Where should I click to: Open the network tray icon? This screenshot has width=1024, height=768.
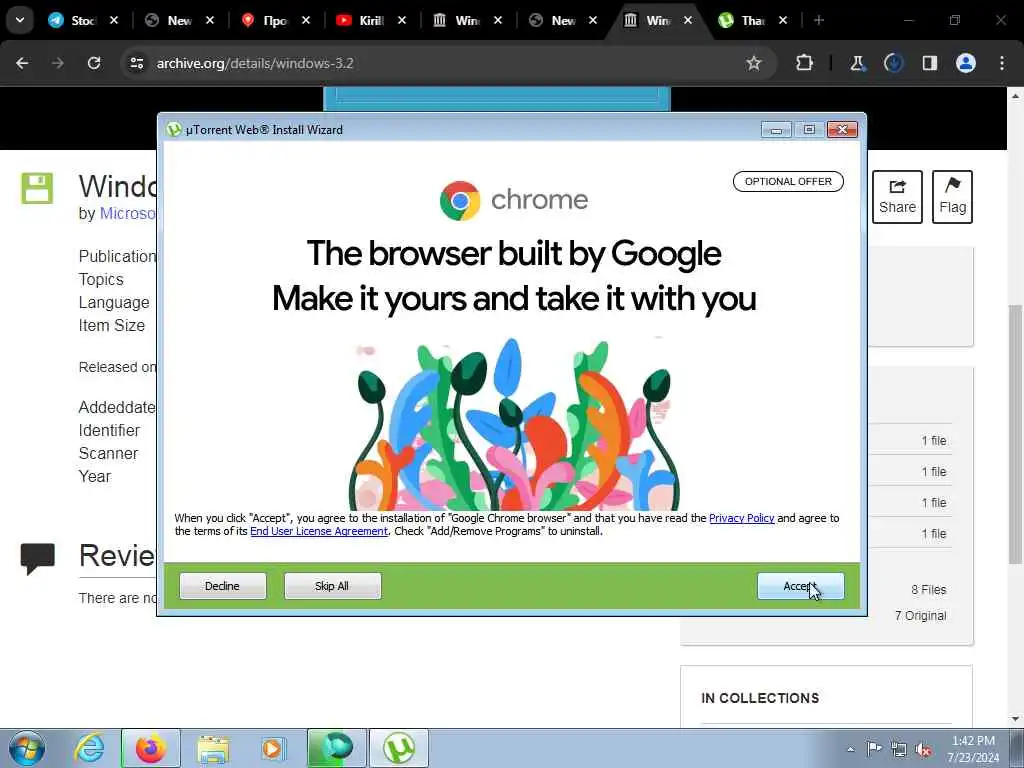pos(899,749)
